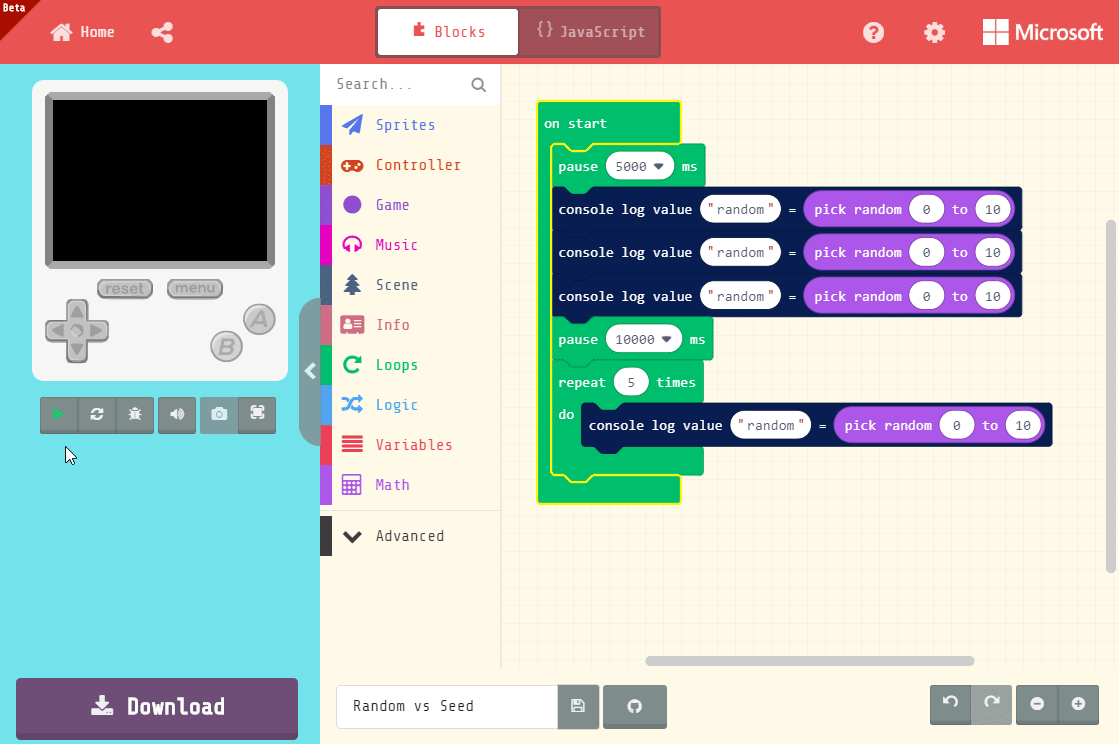Expand the Advanced categories section
1119x744 pixels.
[x=411, y=536]
